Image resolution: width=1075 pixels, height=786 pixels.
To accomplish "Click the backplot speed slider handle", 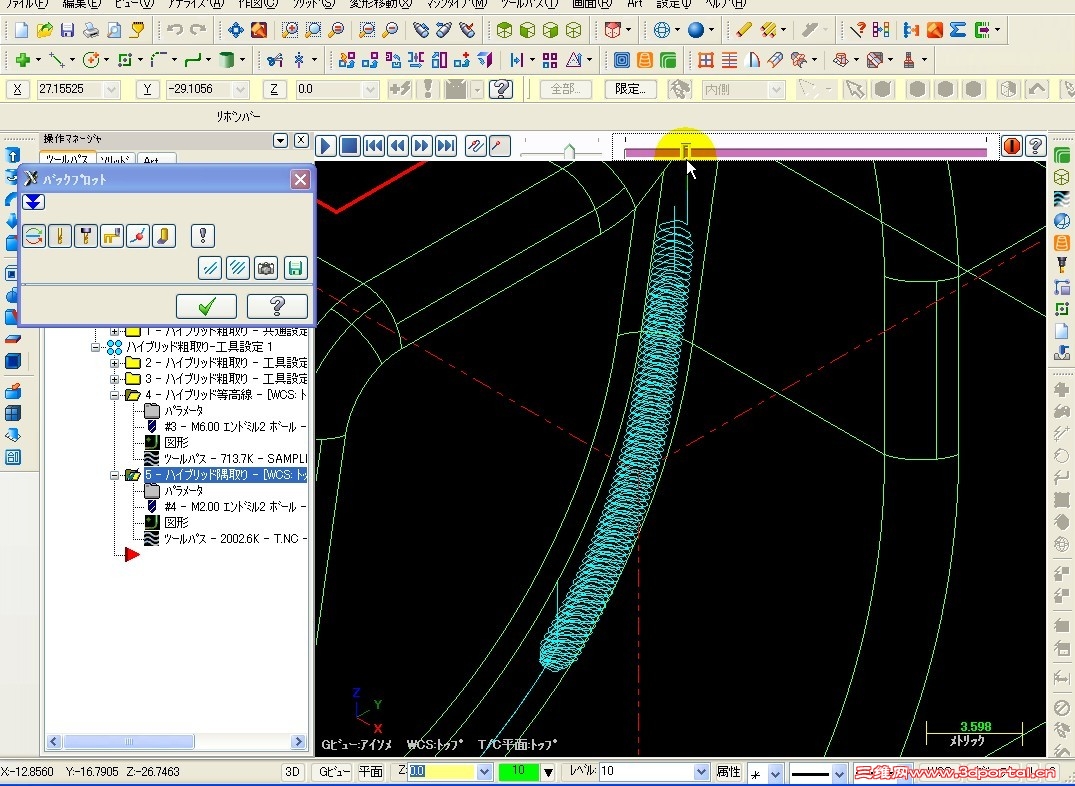I will point(569,151).
